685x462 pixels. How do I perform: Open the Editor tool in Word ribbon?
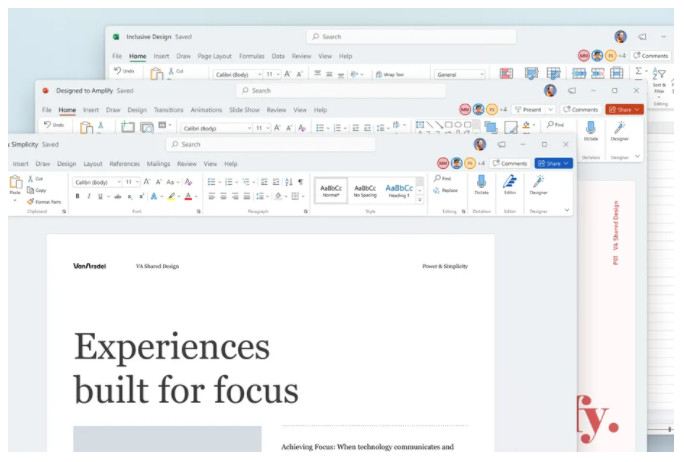tap(510, 183)
